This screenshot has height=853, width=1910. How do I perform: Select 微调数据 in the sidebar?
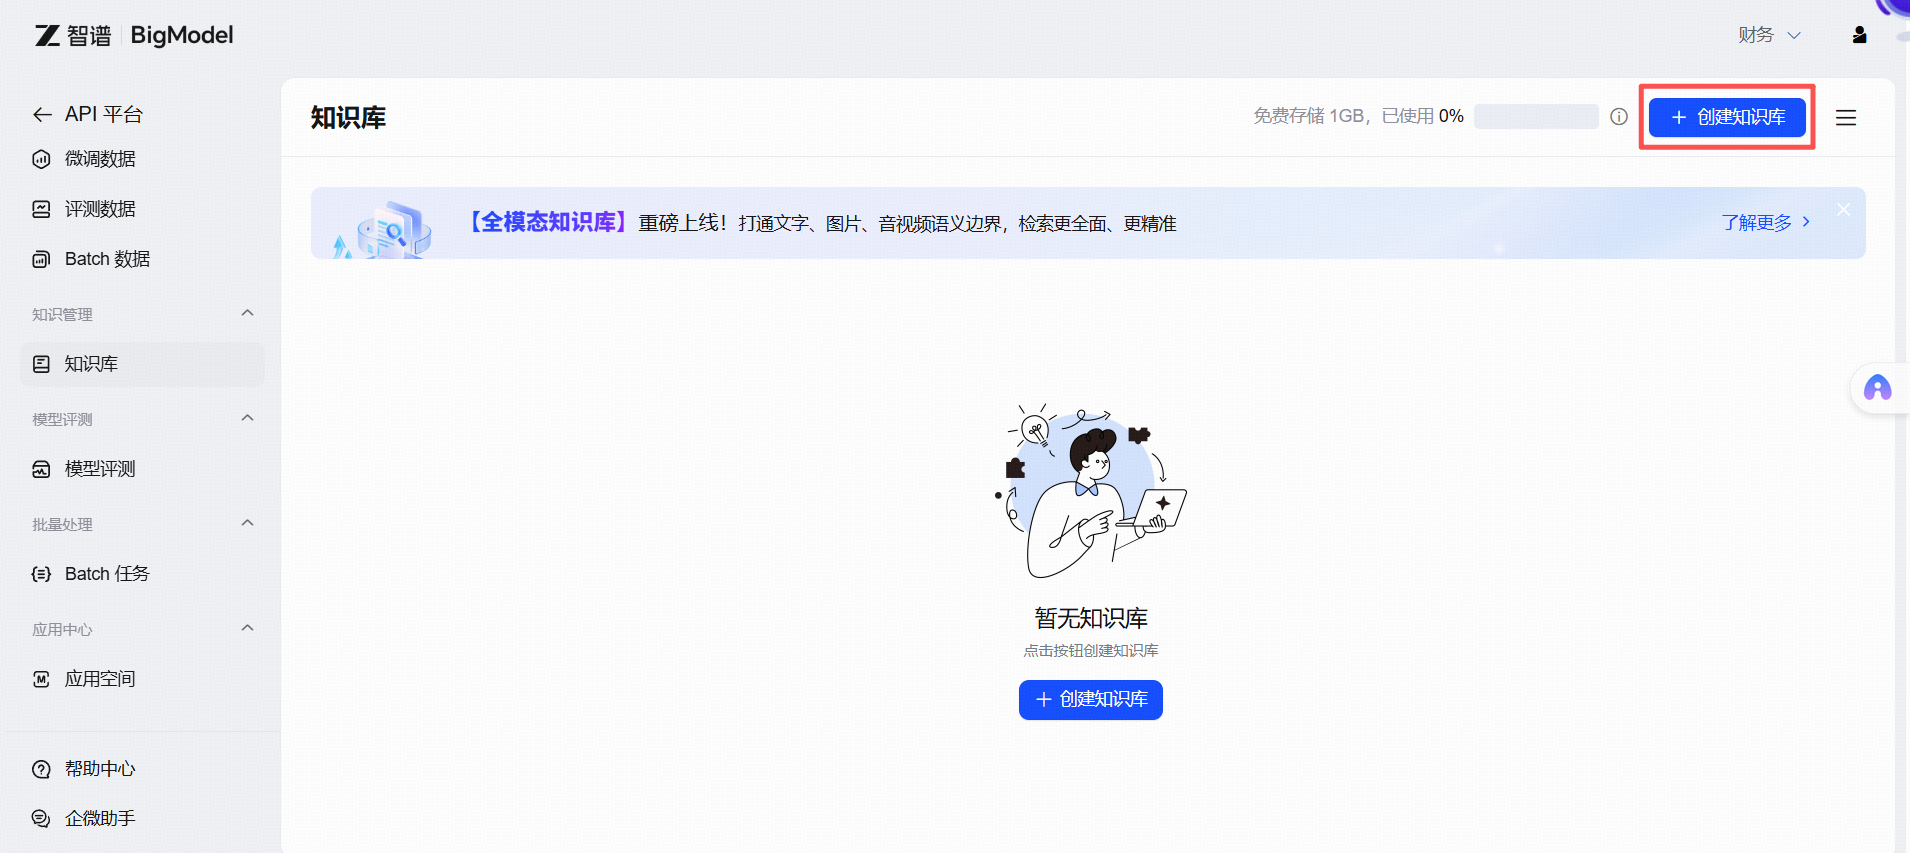[x=100, y=159]
